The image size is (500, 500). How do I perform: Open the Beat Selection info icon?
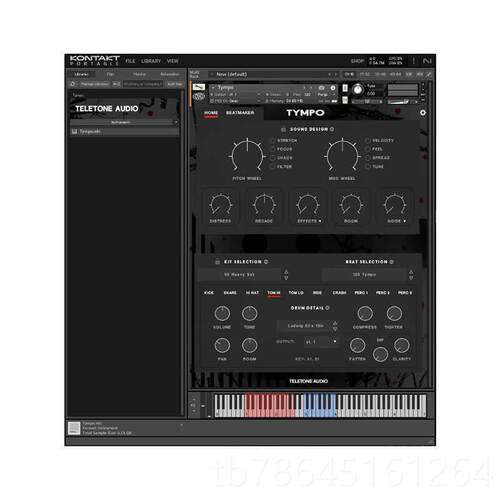392,262
